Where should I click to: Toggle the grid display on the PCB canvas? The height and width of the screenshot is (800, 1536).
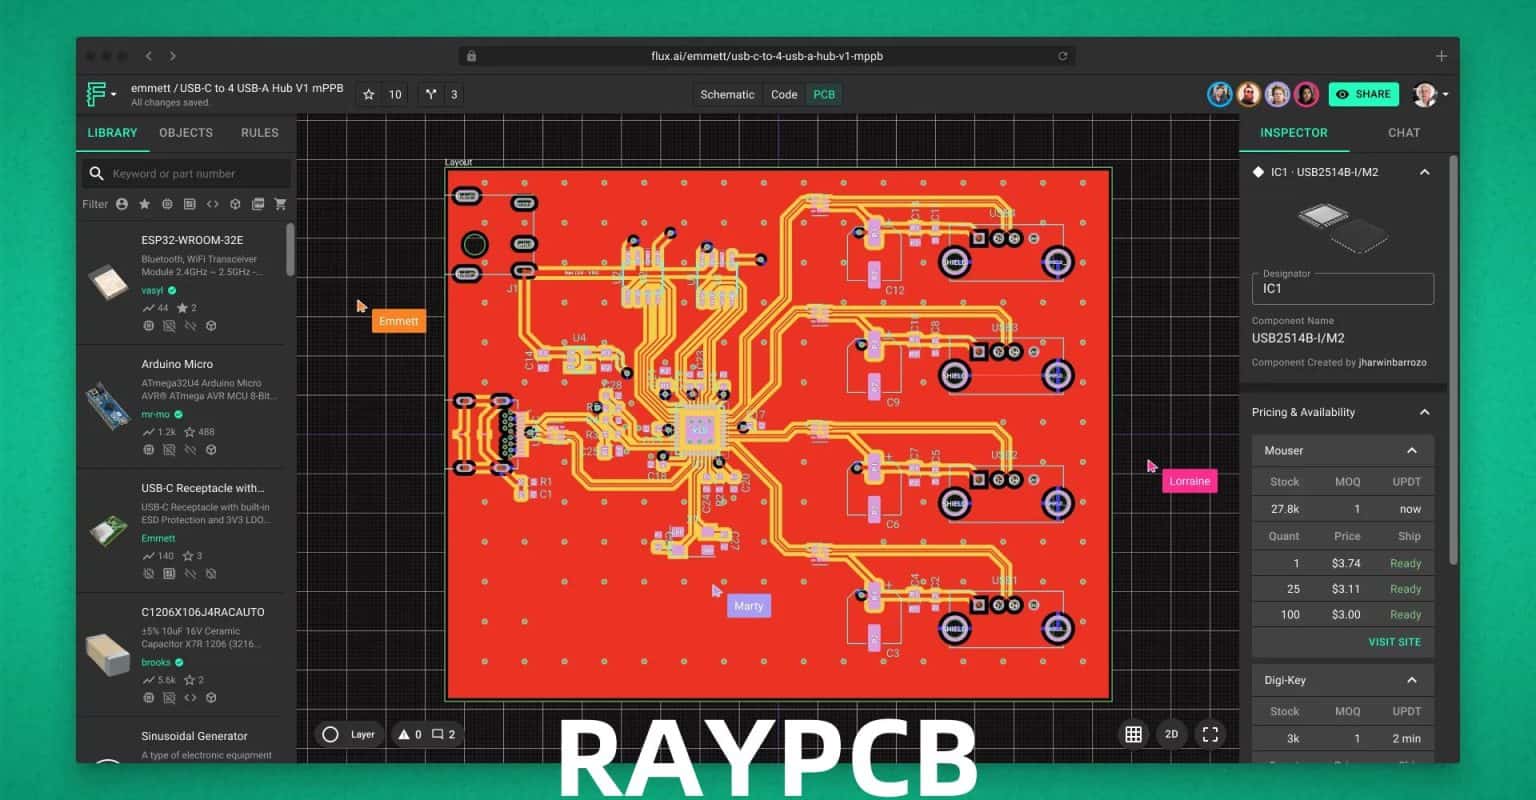pos(1133,733)
